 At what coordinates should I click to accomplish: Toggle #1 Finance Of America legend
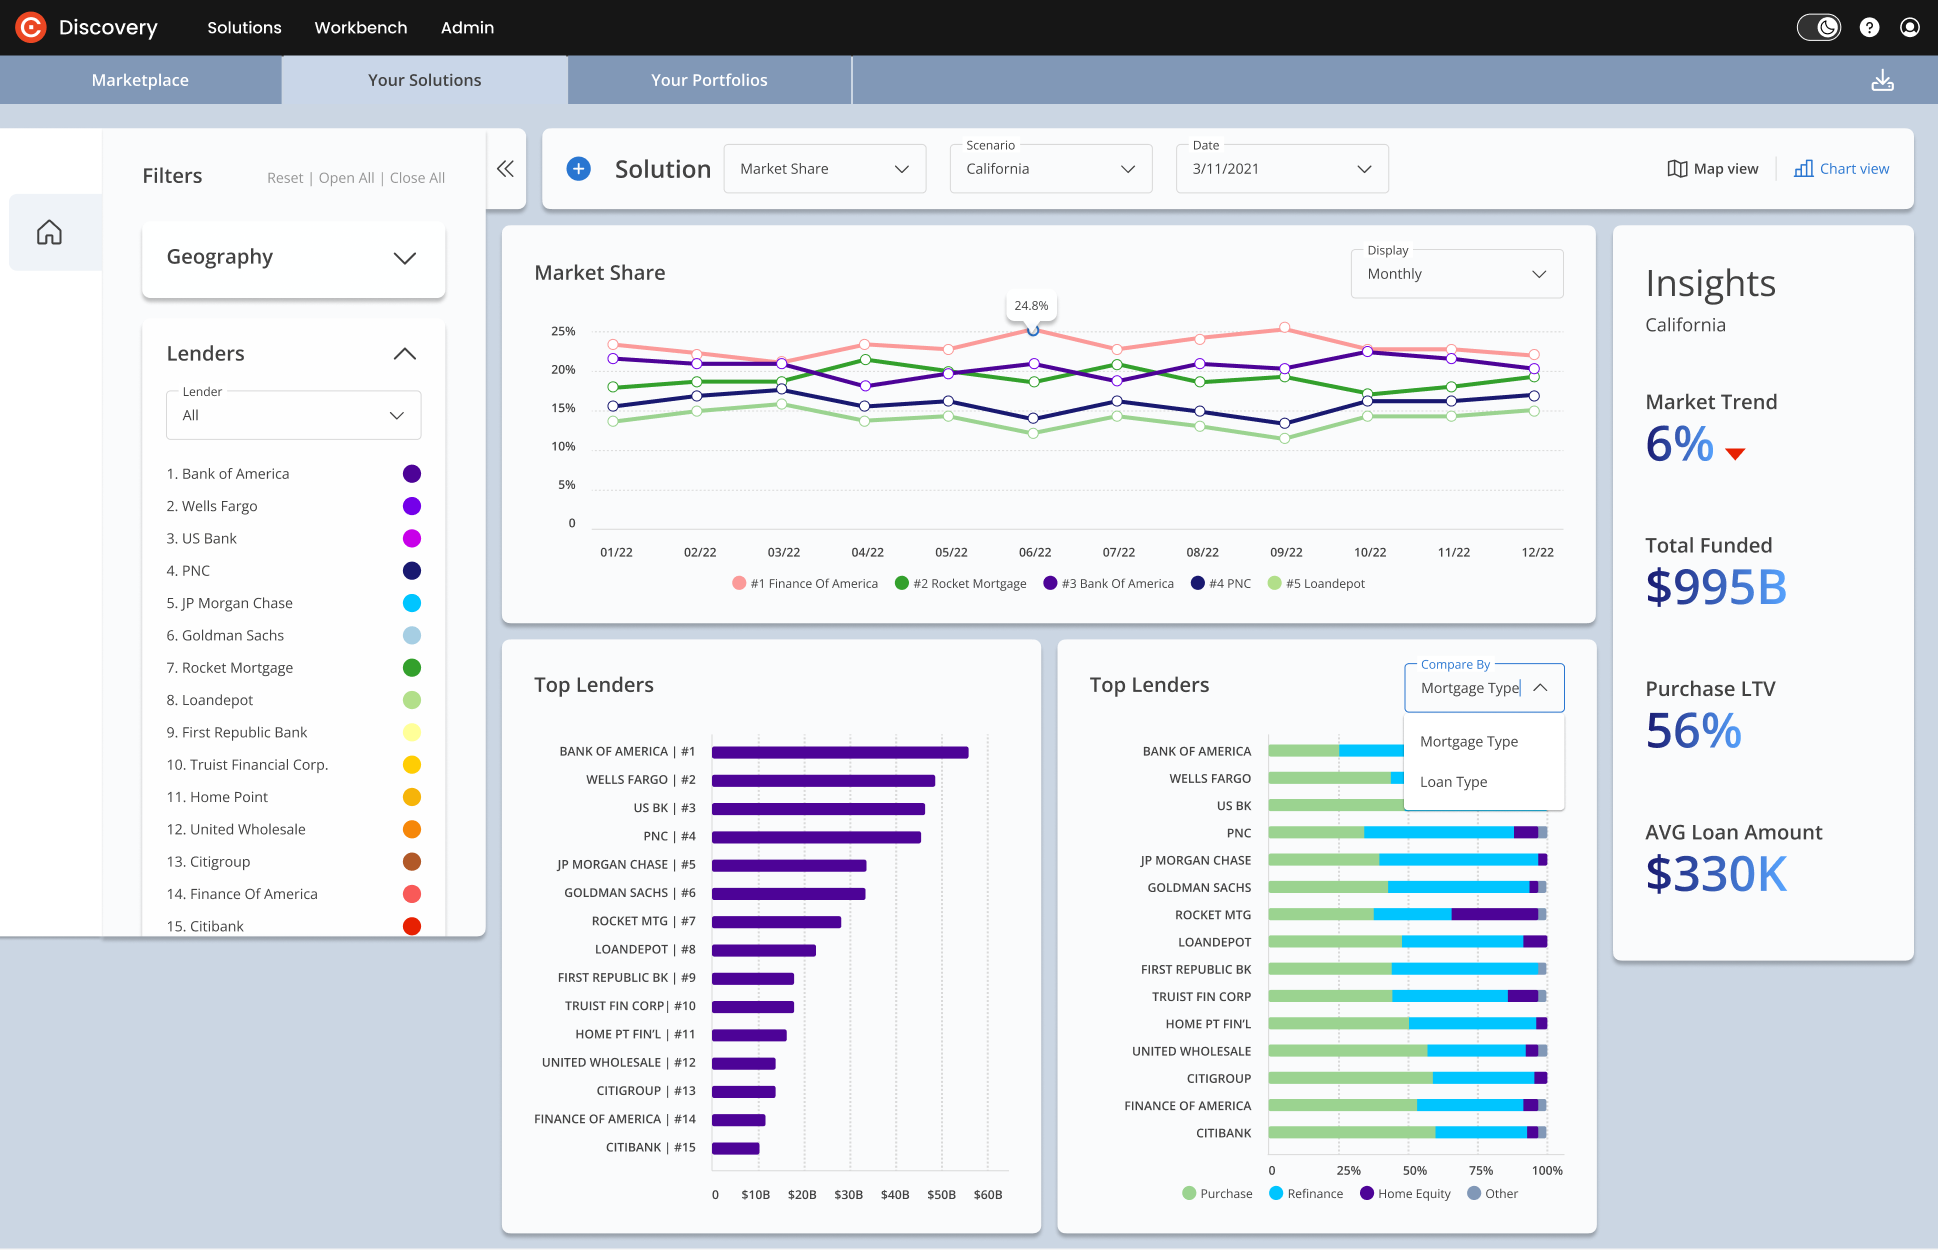coord(805,584)
